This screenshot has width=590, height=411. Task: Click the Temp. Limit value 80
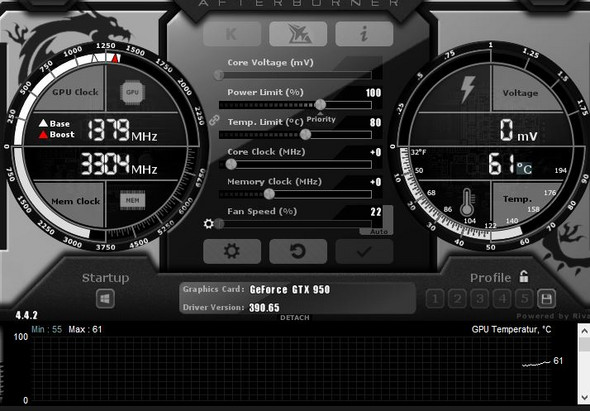(x=376, y=122)
